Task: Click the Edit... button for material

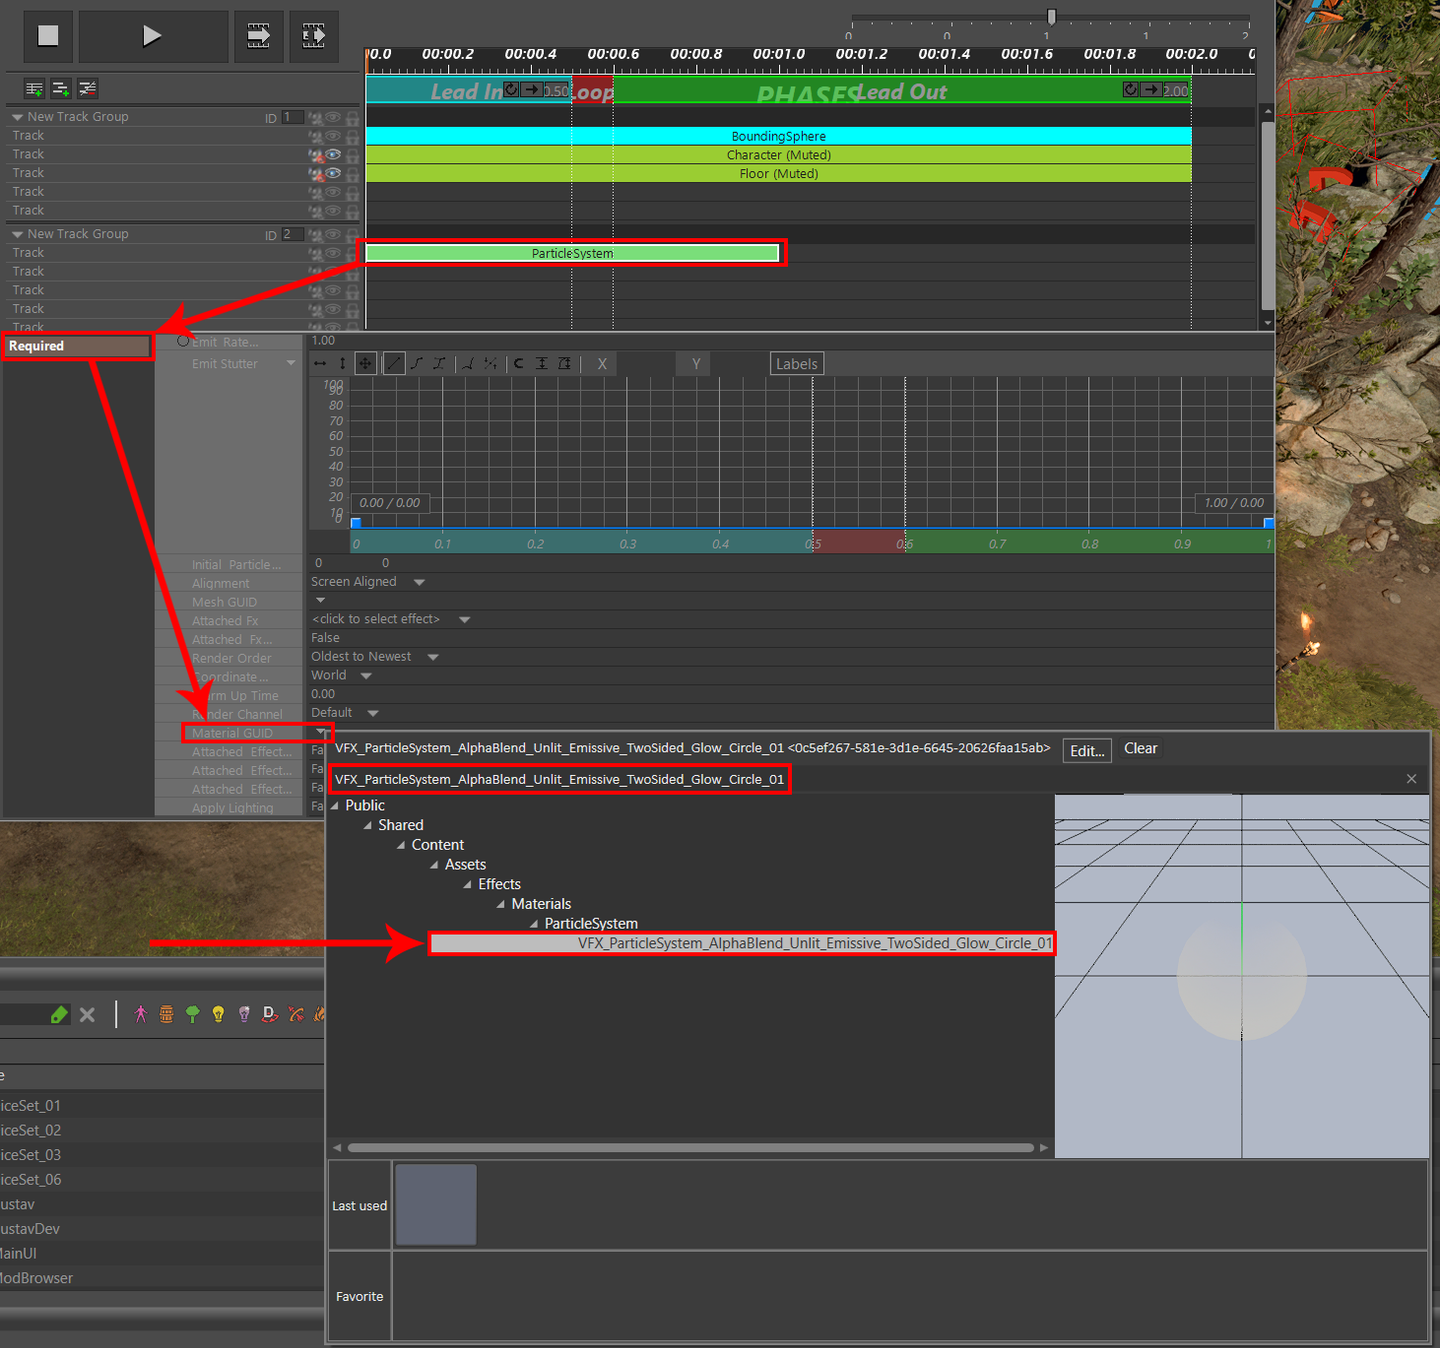Action: [1087, 750]
